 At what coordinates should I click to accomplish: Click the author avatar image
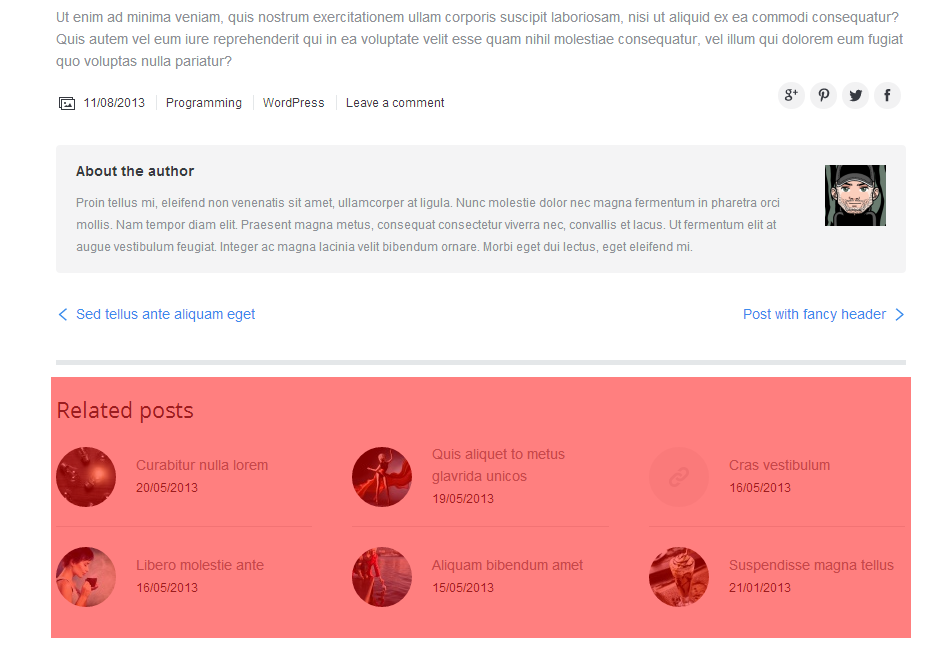(x=855, y=195)
